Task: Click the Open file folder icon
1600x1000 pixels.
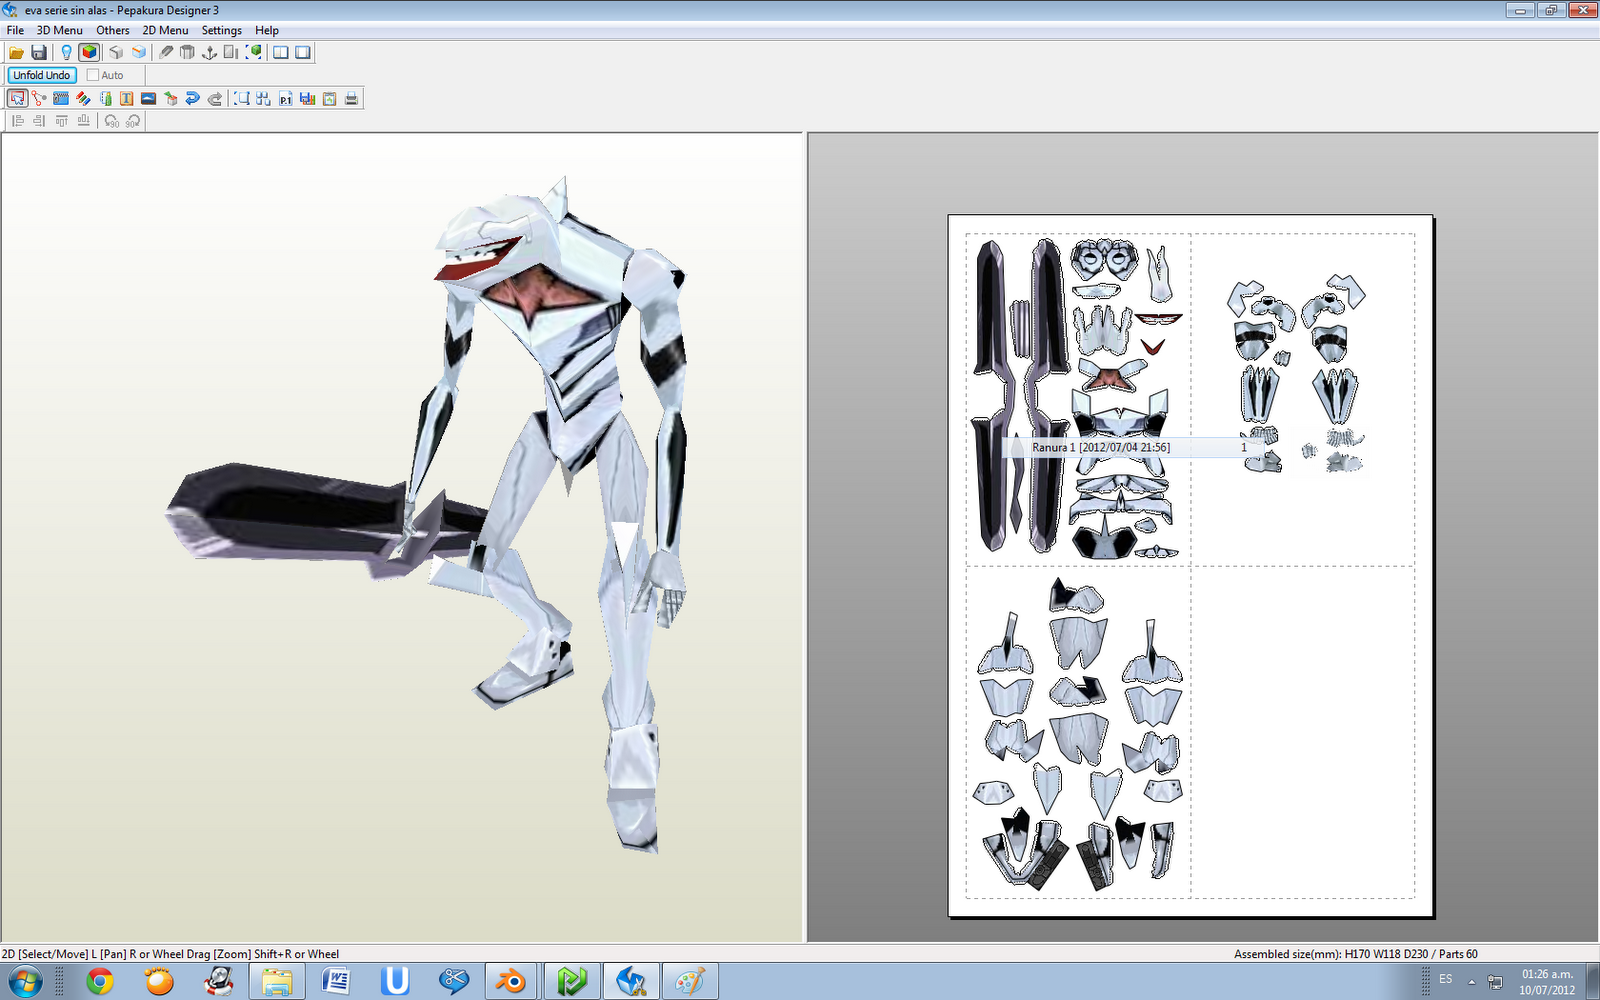Action: pyautogui.click(x=16, y=52)
